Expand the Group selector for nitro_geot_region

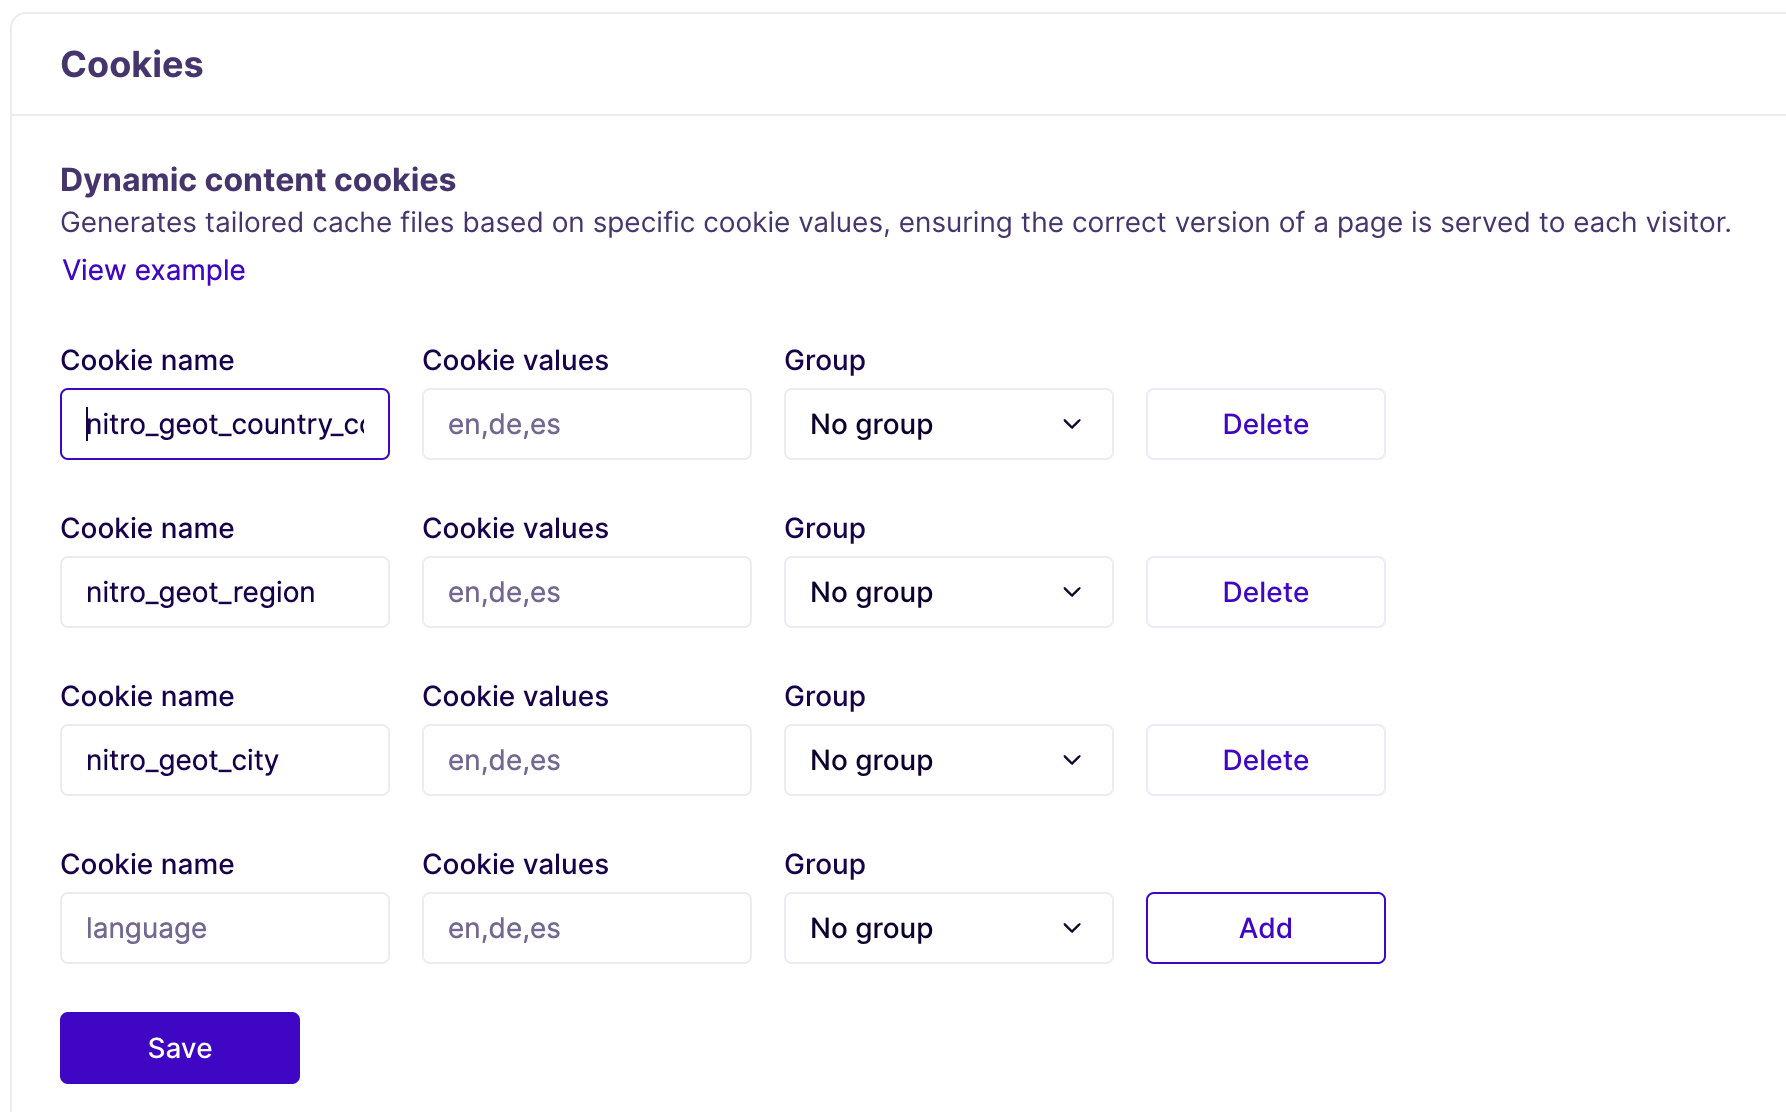(x=947, y=592)
